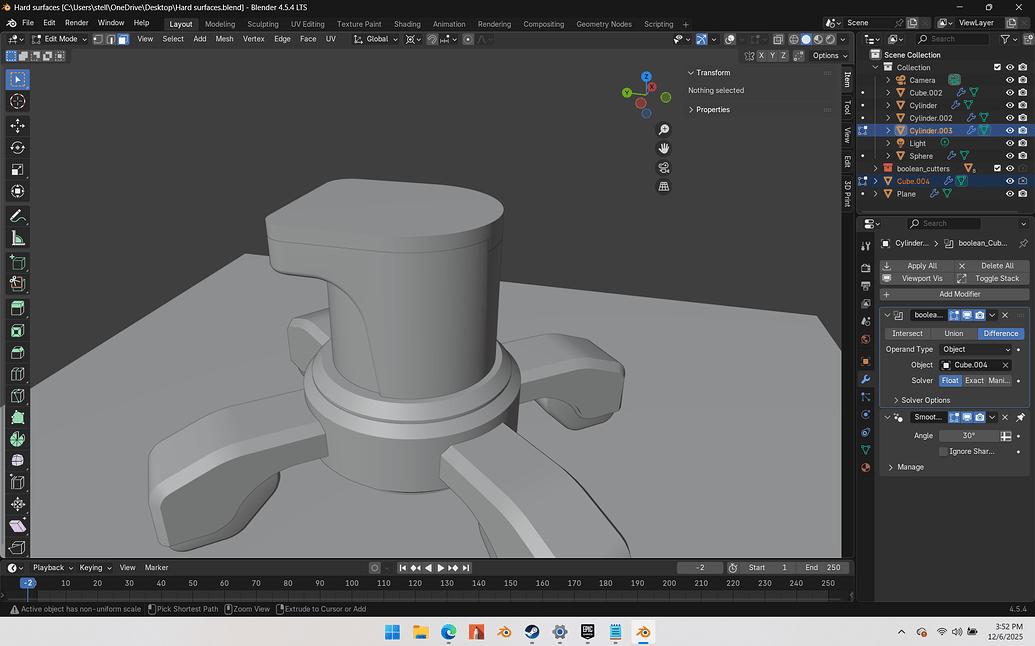Viewport: 1035px width, 646px height.
Task: Click the pan view hand icon
Action: [664, 148]
